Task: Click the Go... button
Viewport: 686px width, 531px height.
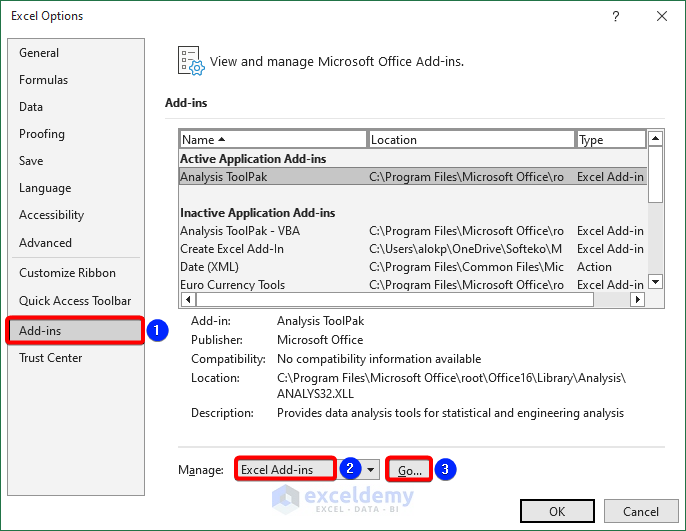Action: tap(410, 469)
